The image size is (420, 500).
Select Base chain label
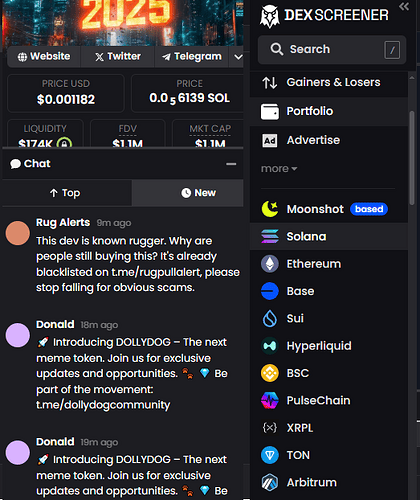click(x=300, y=291)
